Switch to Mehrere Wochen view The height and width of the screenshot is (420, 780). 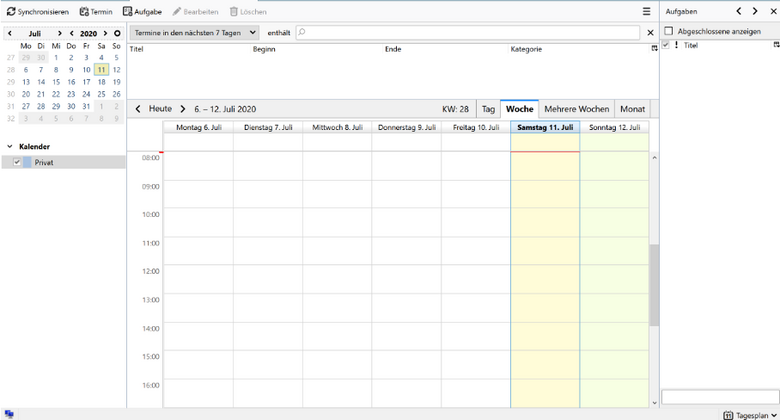577,109
